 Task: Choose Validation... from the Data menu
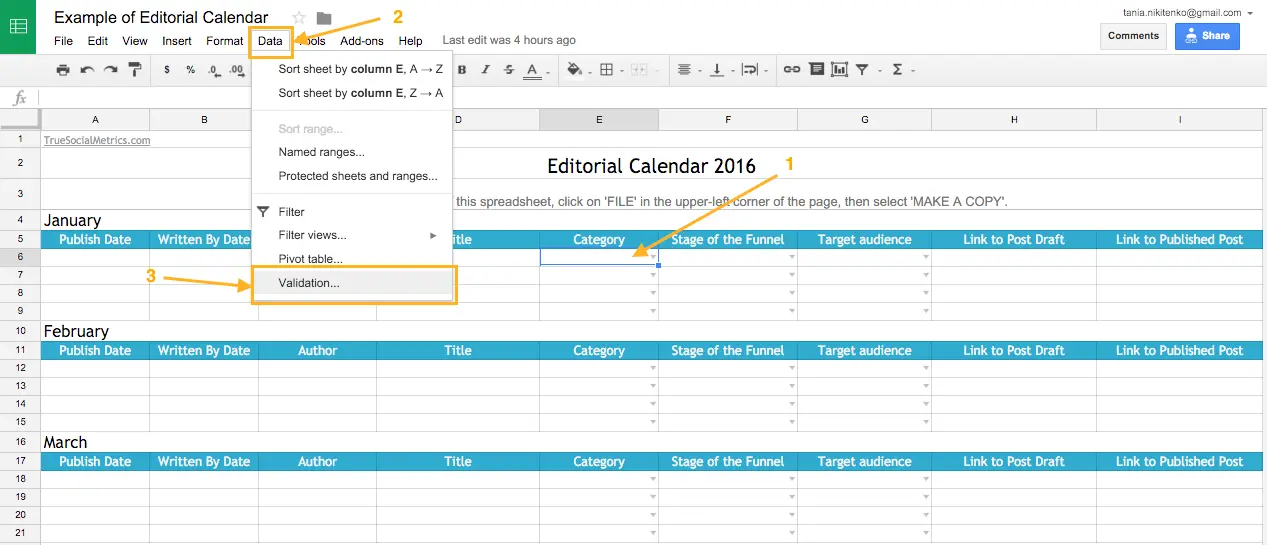309,283
